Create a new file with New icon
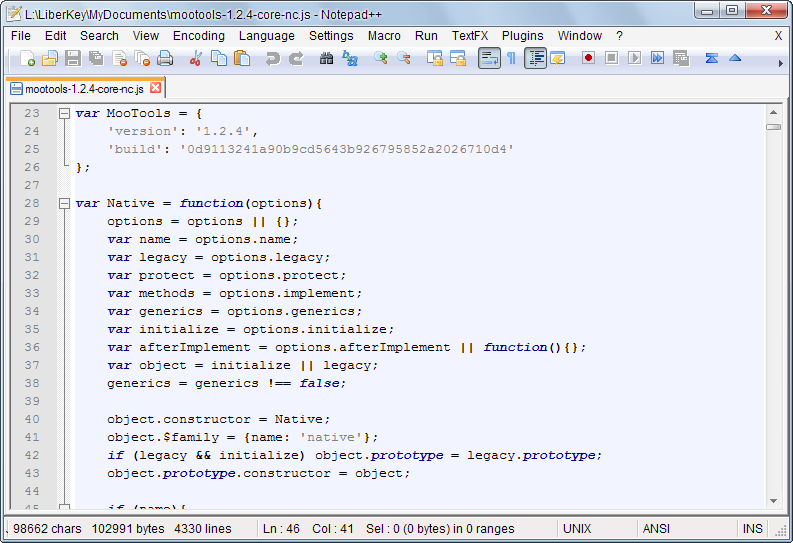793x543 pixels. (x=27, y=59)
